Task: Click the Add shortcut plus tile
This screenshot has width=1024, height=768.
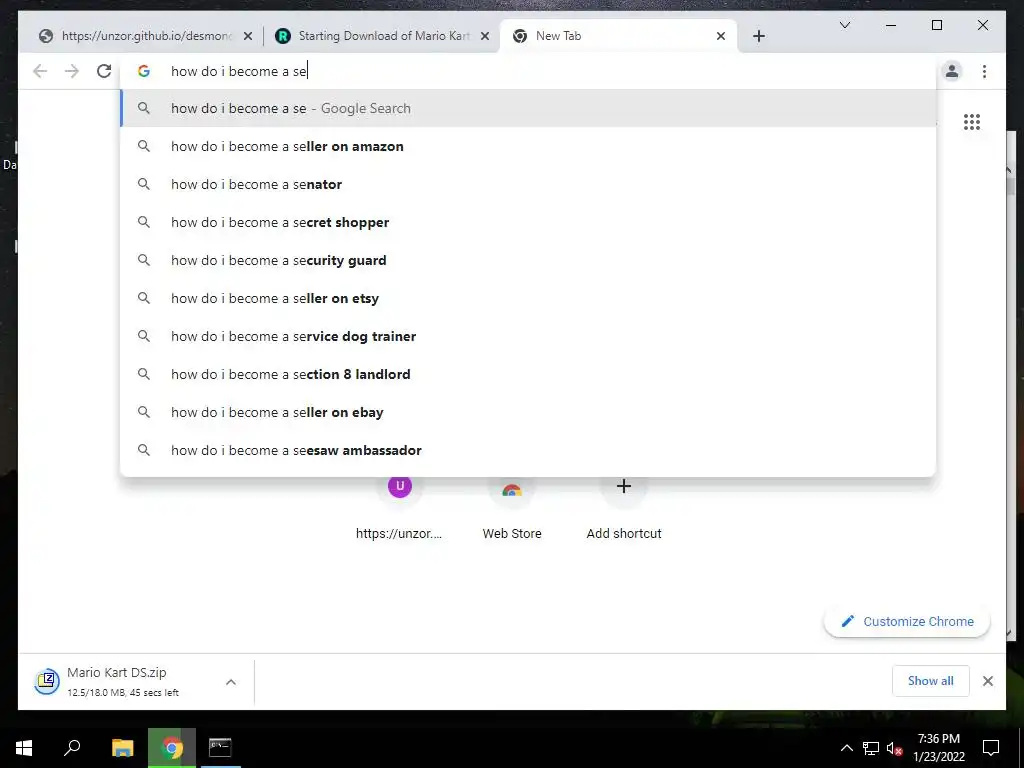Action: (x=624, y=509)
